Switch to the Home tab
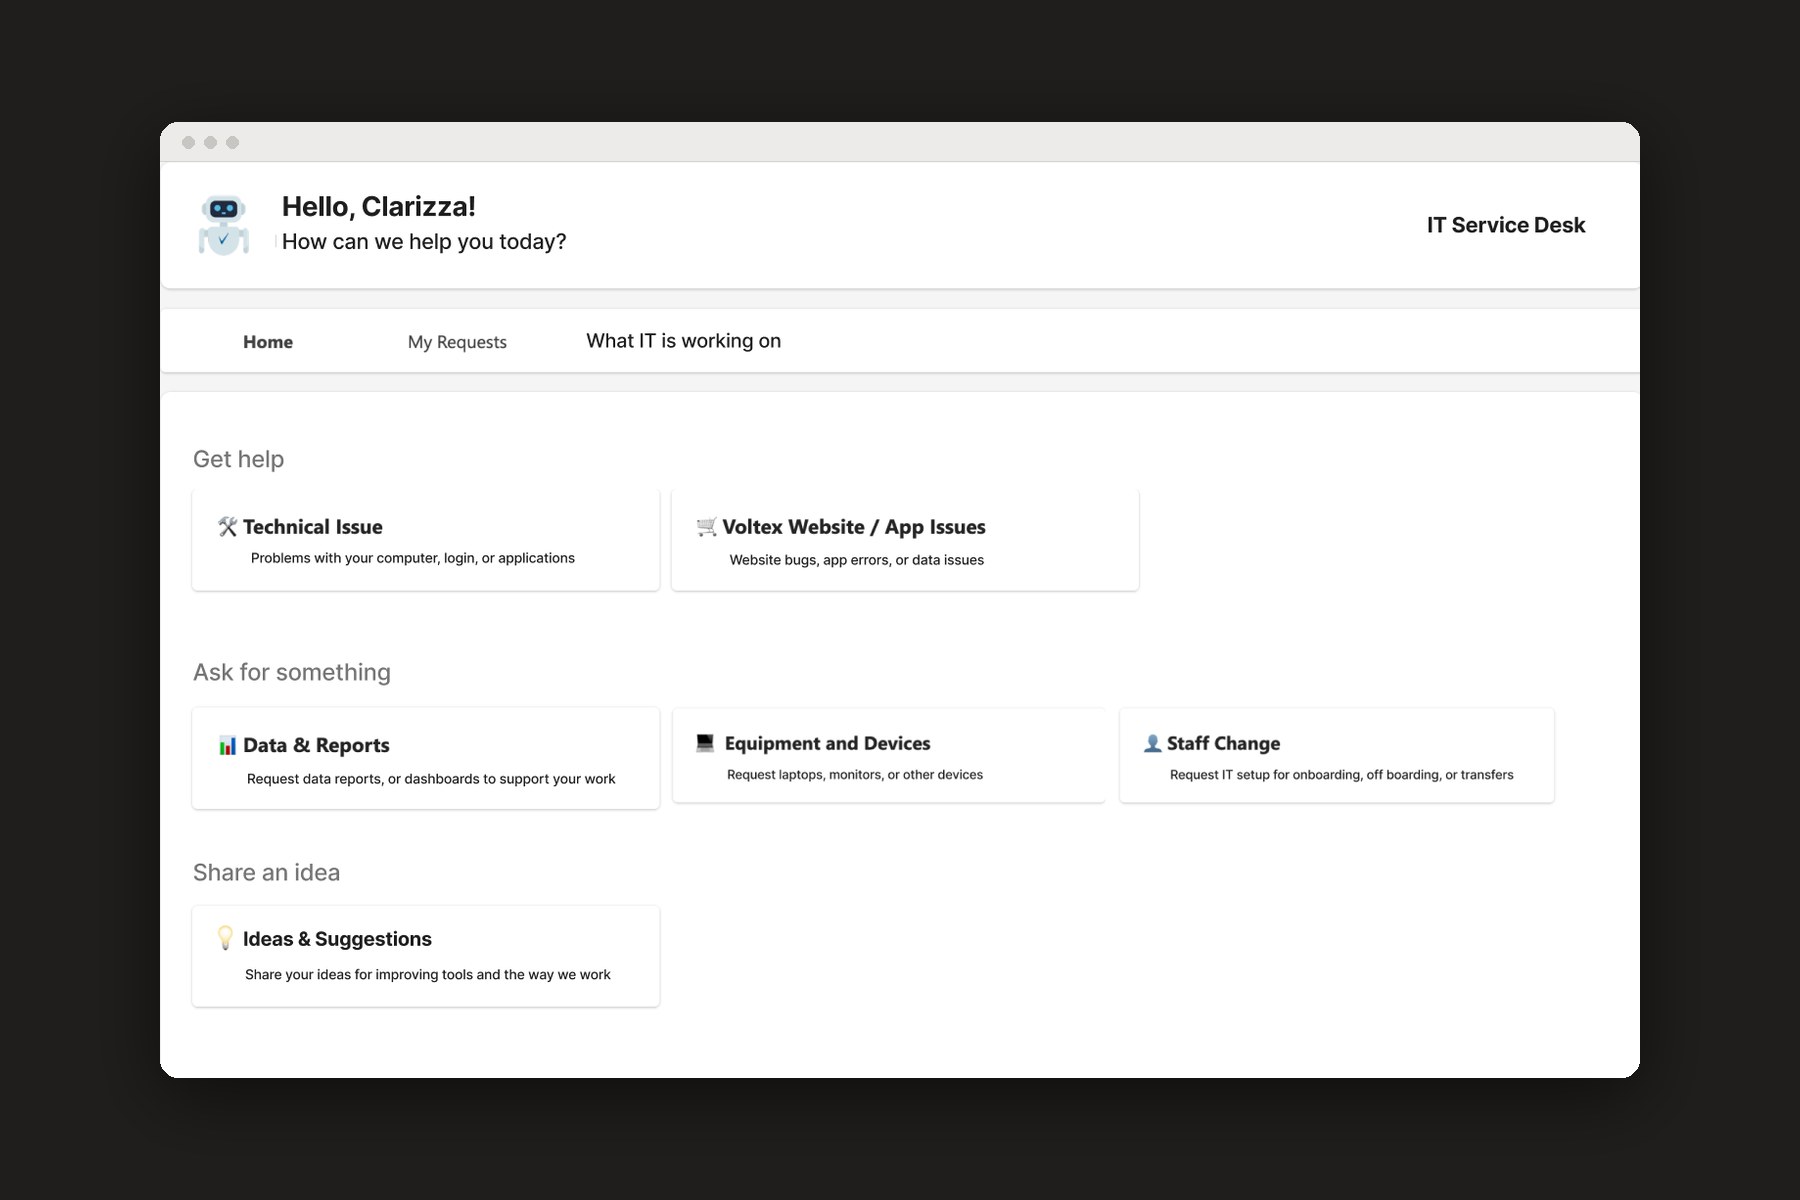1800x1200 pixels. click(268, 342)
